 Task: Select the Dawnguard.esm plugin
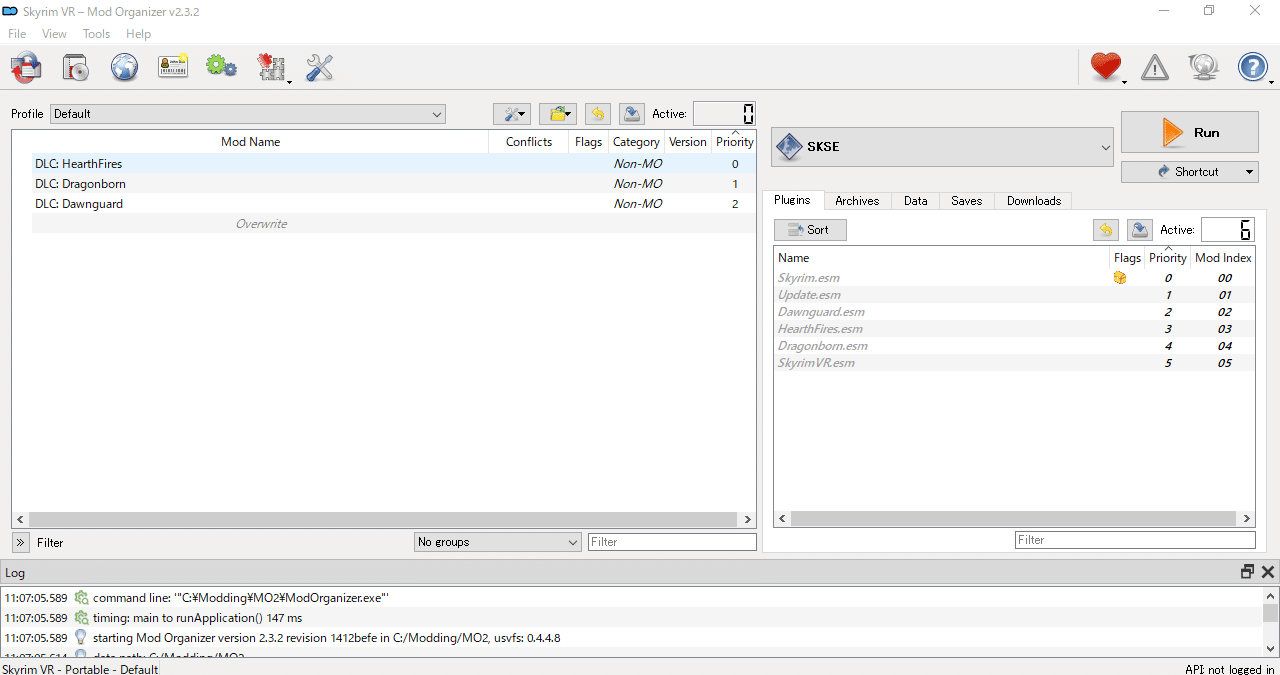(1014, 312)
